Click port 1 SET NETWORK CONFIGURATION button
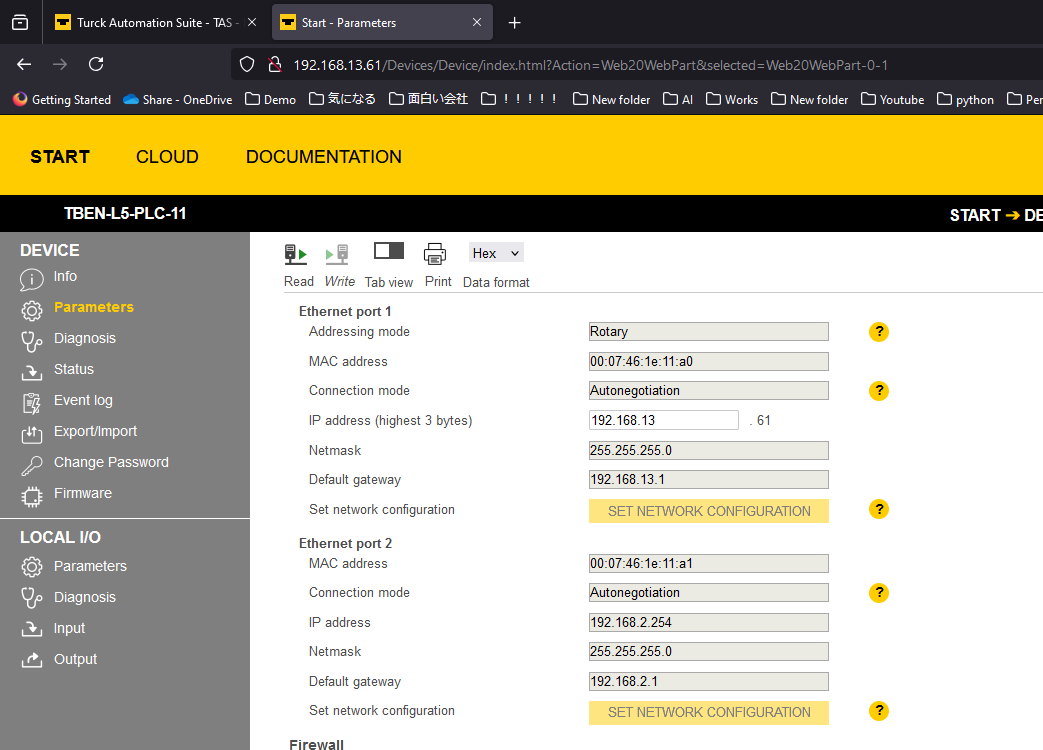 [x=708, y=511]
